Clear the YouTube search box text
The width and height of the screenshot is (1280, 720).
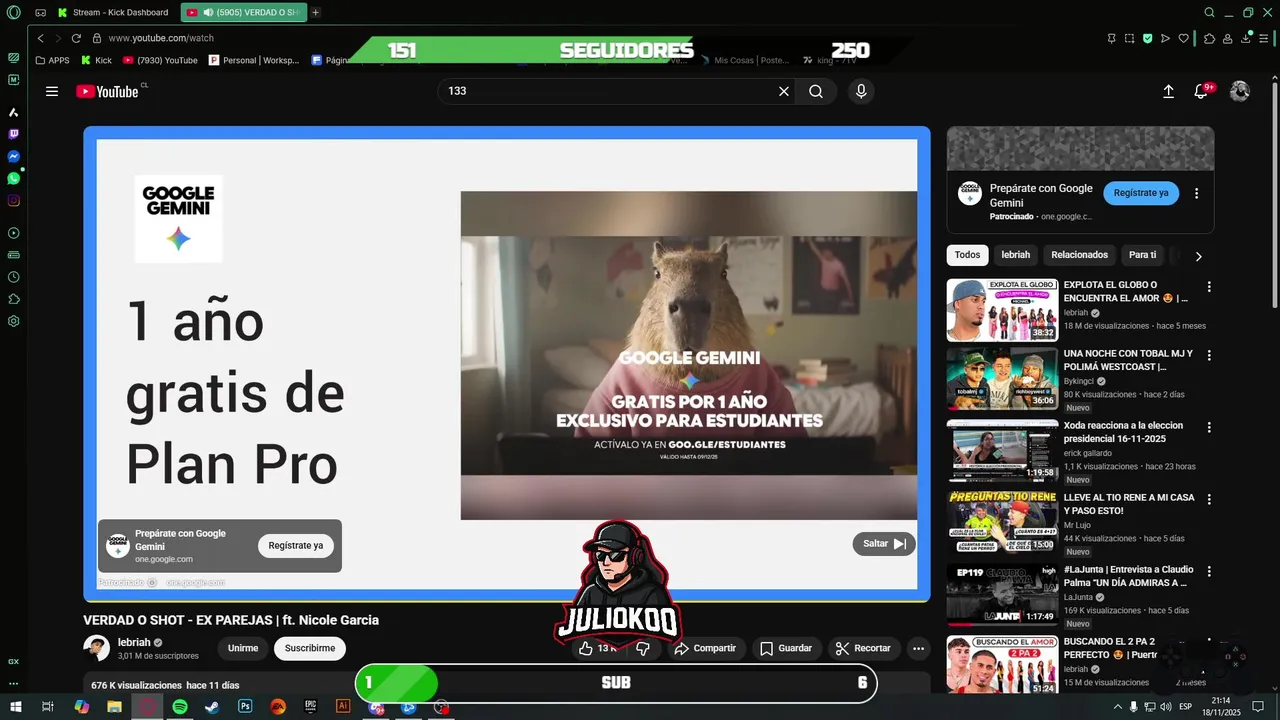point(784,91)
